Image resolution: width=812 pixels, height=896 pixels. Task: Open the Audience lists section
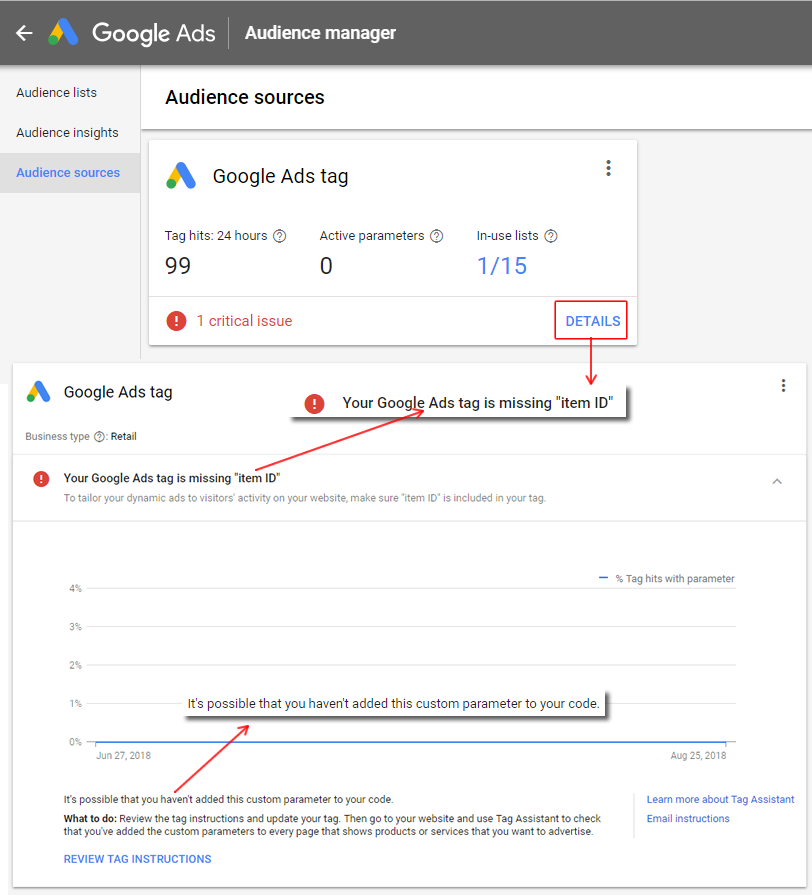tap(57, 93)
